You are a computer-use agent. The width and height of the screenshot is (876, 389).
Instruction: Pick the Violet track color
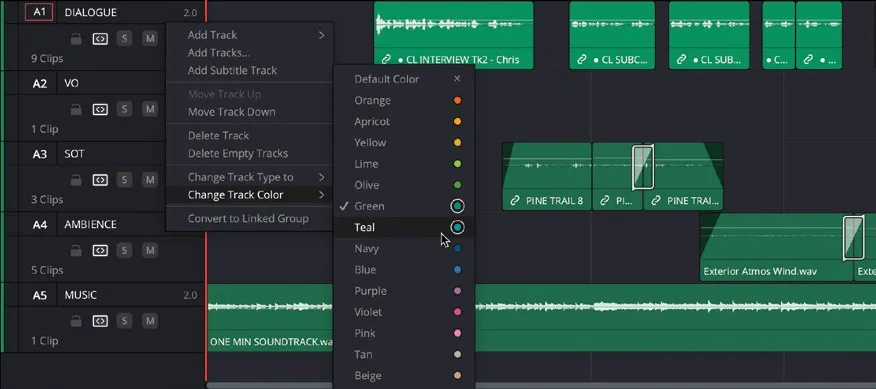pyautogui.click(x=404, y=312)
